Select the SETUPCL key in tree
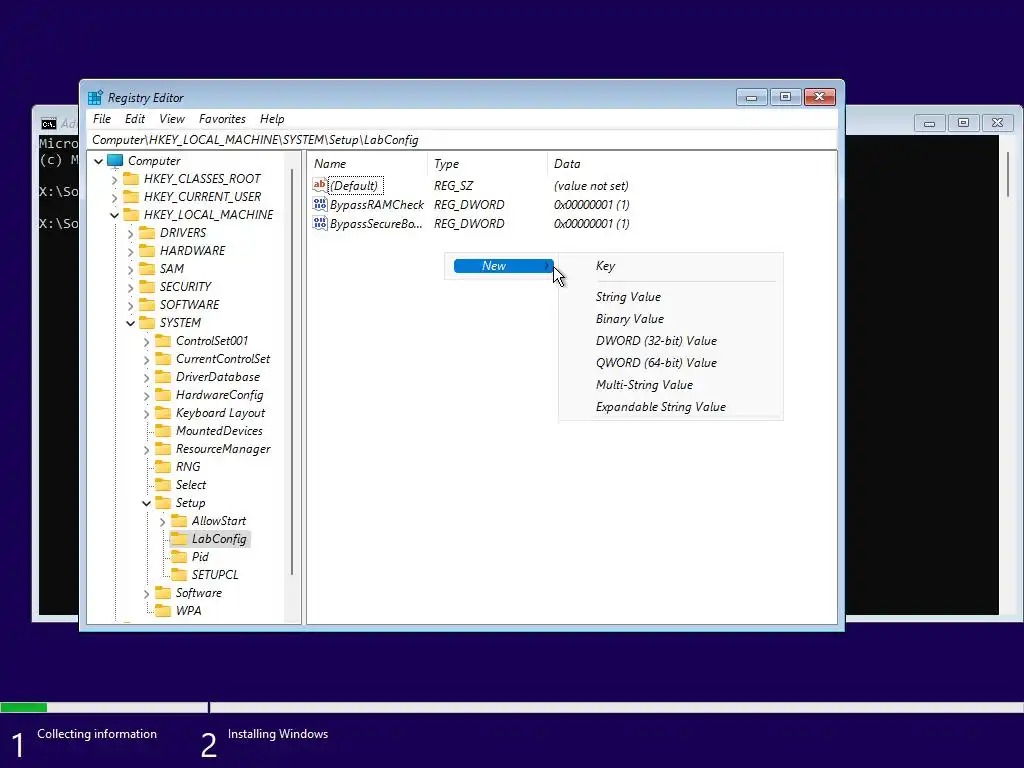The height and width of the screenshot is (768, 1024). [215, 575]
